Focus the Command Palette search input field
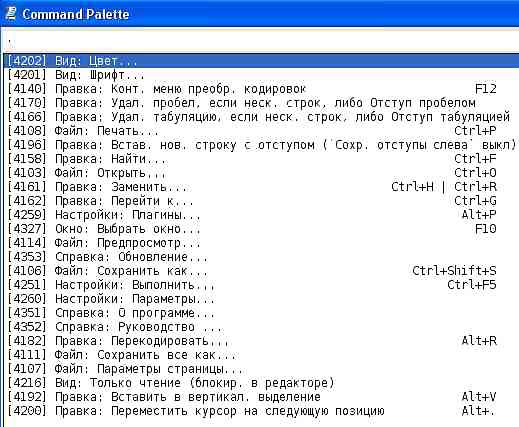The image size is (519, 427). [261, 41]
